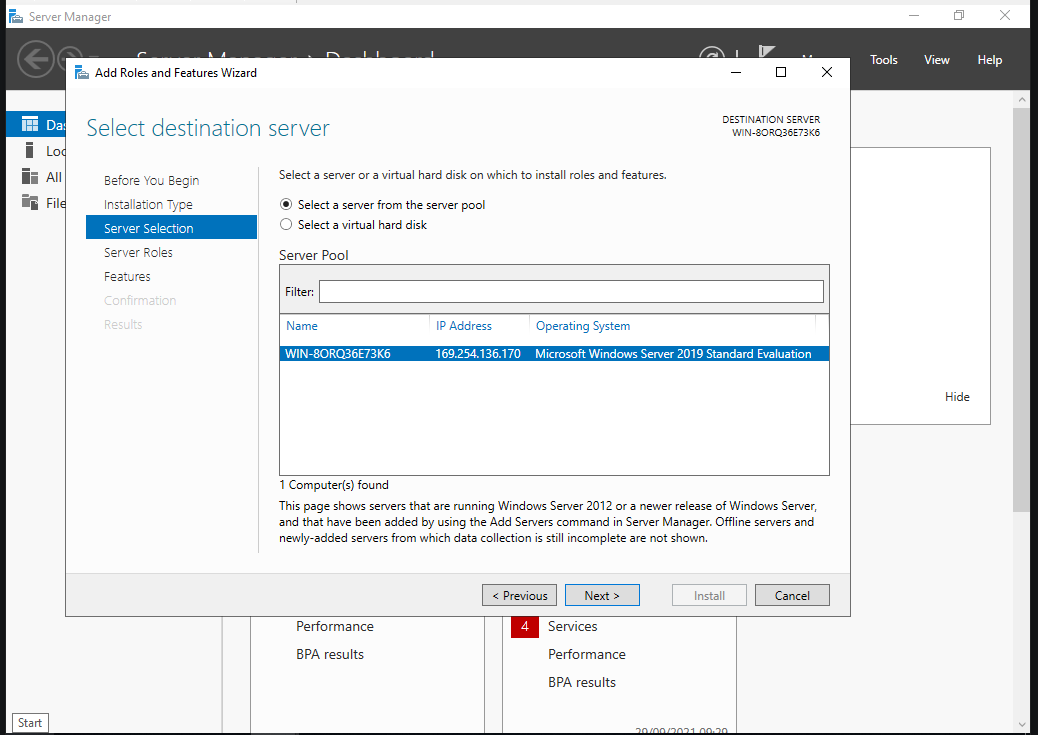1038x735 pixels.
Task: Sort server pool by IP Address column
Action: (464, 326)
